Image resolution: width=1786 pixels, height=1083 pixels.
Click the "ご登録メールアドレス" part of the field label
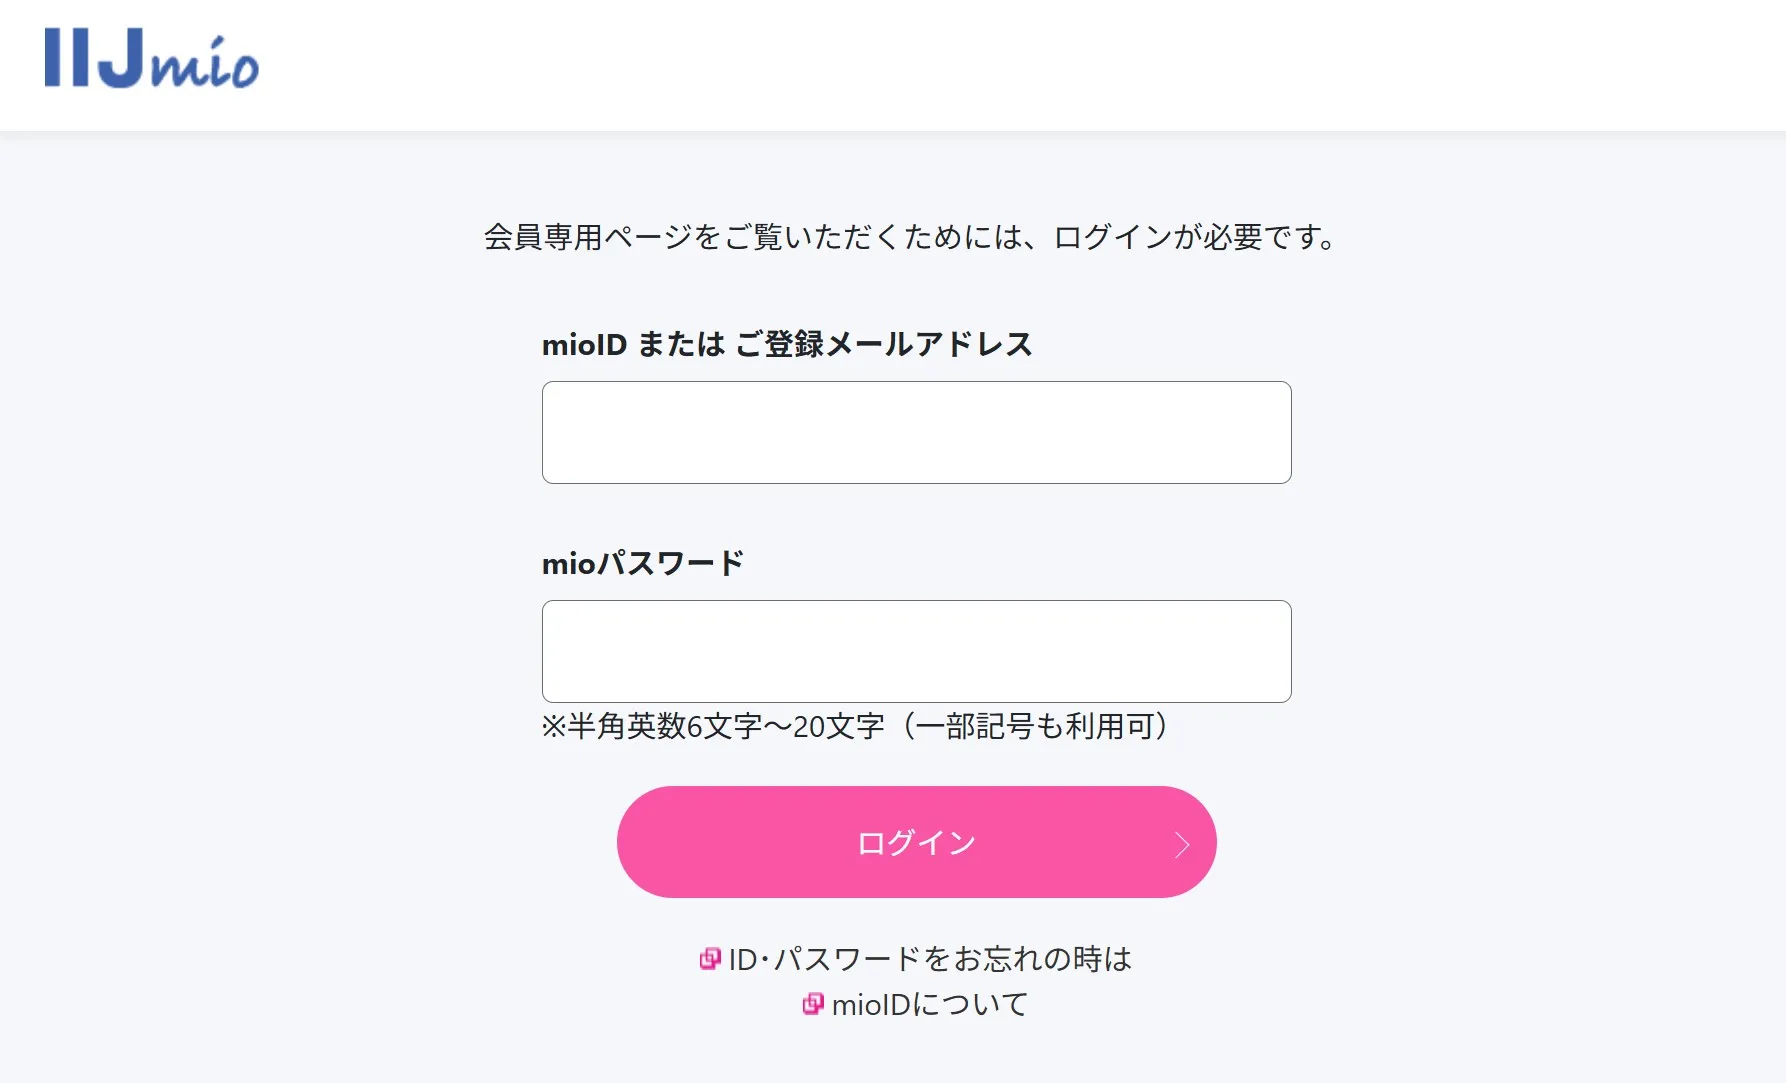click(x=884, y=344)
